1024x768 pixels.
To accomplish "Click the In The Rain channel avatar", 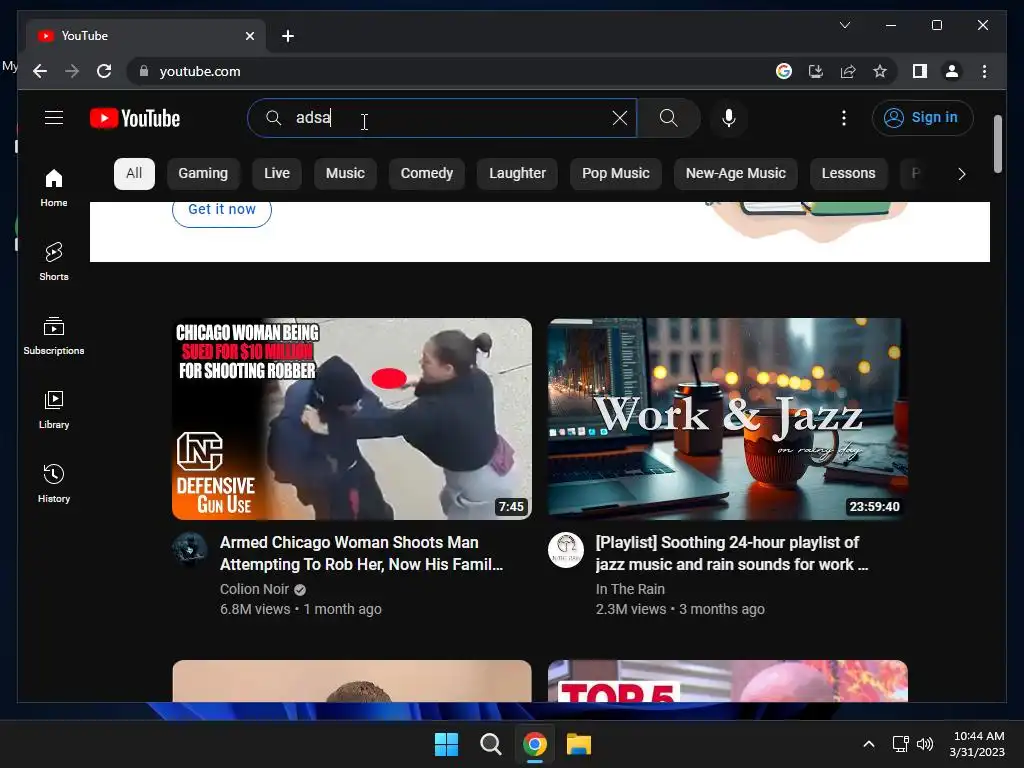I will click(x=566, y=550).
